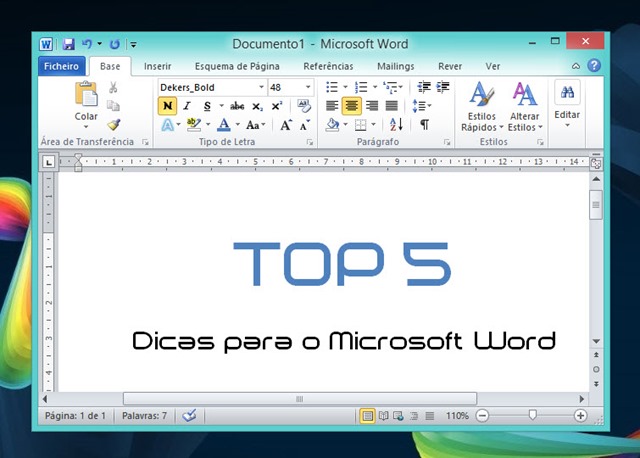Expand Parágrafo dialog launcher
The width and height of the screenshot is (640, 458).
point(447,142)
